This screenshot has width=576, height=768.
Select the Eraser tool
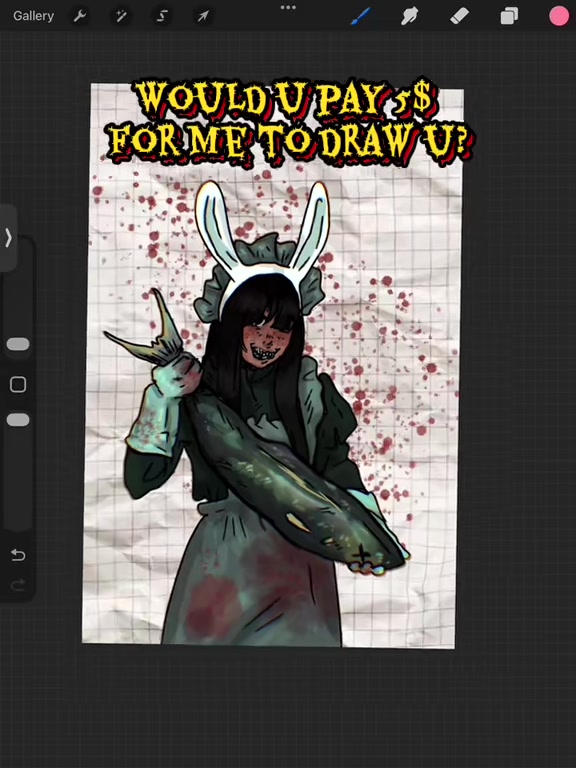coord(459,16)
